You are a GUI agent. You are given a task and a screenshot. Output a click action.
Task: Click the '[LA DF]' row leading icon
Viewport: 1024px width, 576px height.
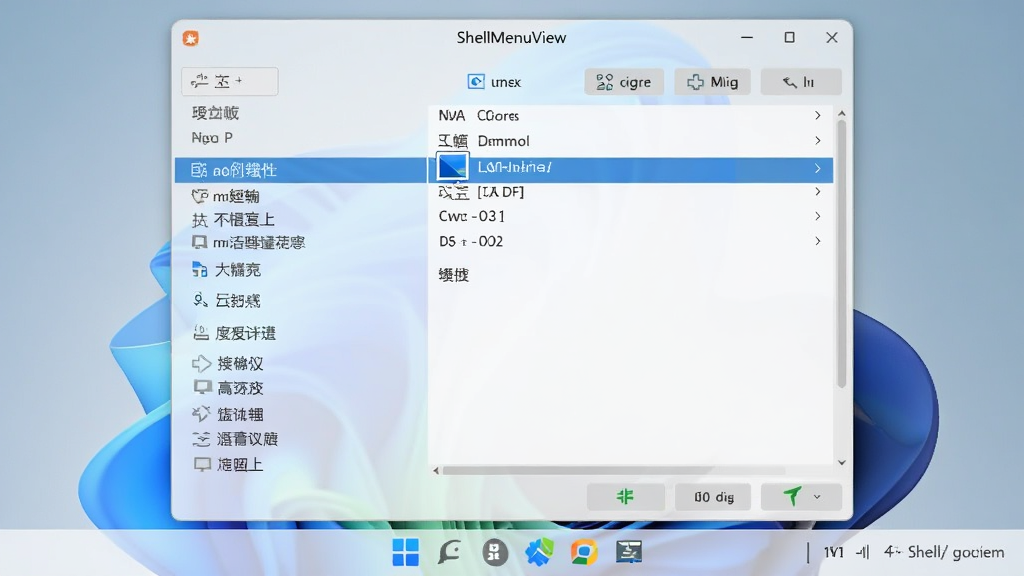(453, 192)
